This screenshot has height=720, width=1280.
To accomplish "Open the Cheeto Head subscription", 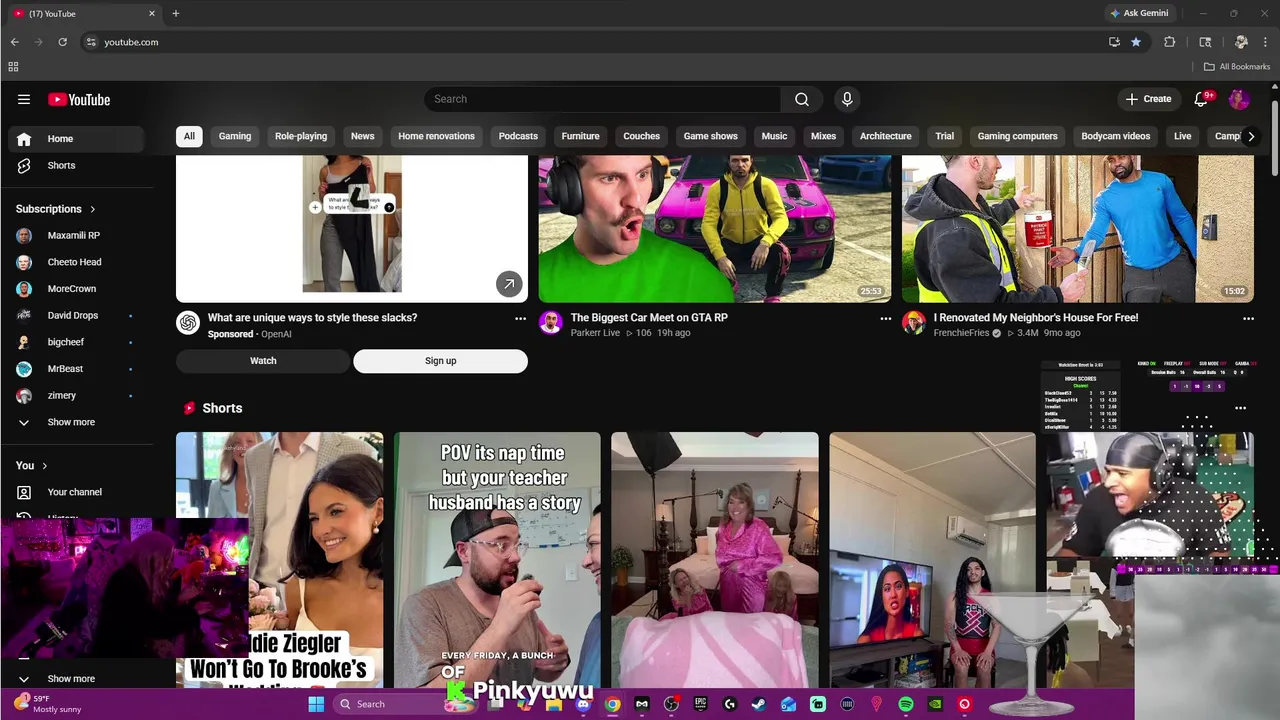I will pyautogui.click(x=75, y=262).
